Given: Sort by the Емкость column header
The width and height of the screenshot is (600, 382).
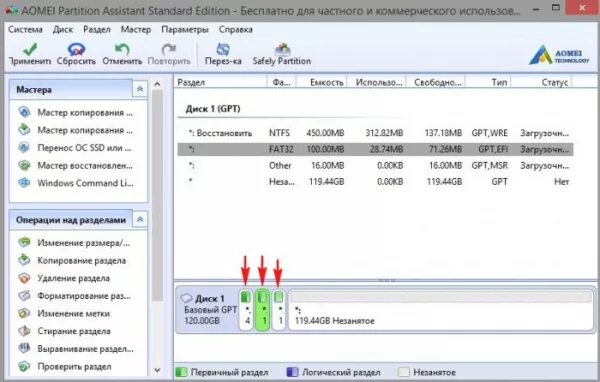Looking at the screenshot, I should pos(322,82).
